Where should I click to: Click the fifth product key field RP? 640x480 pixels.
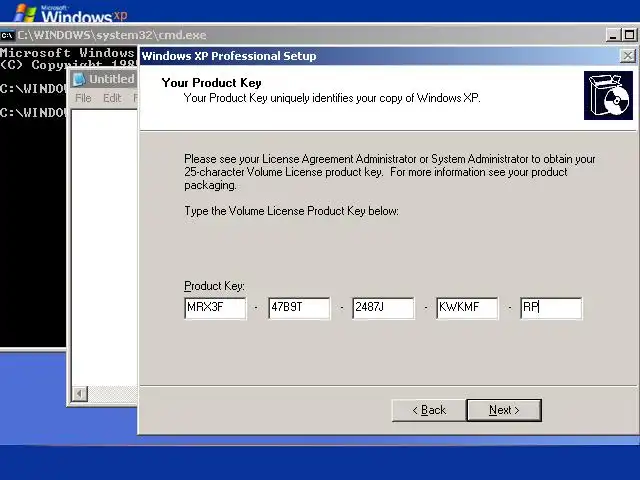coord(551,308)
